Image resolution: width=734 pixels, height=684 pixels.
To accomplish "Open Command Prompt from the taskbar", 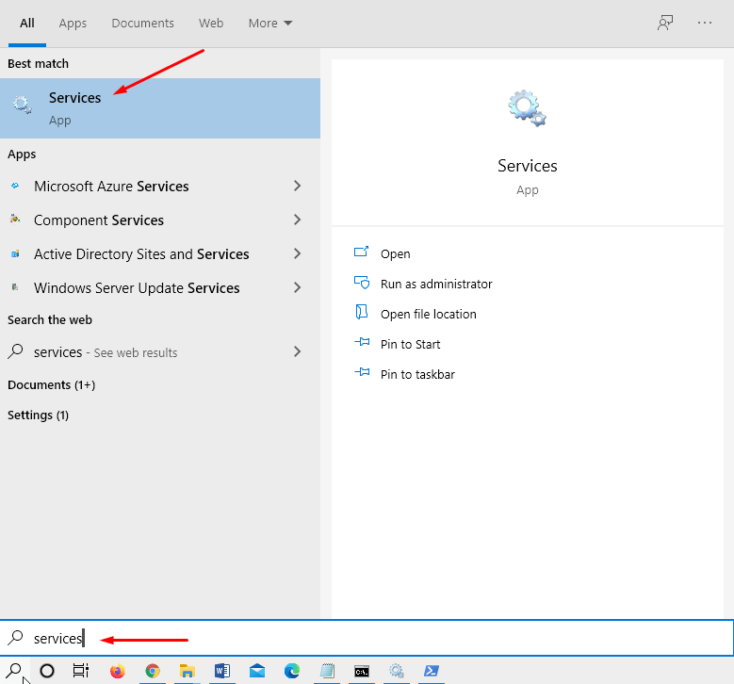I will [x=361, y=672].
